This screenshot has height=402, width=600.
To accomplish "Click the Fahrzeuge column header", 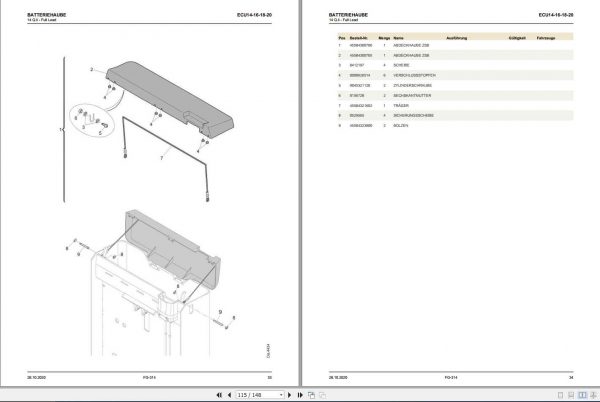I will [x=546, y=38].
